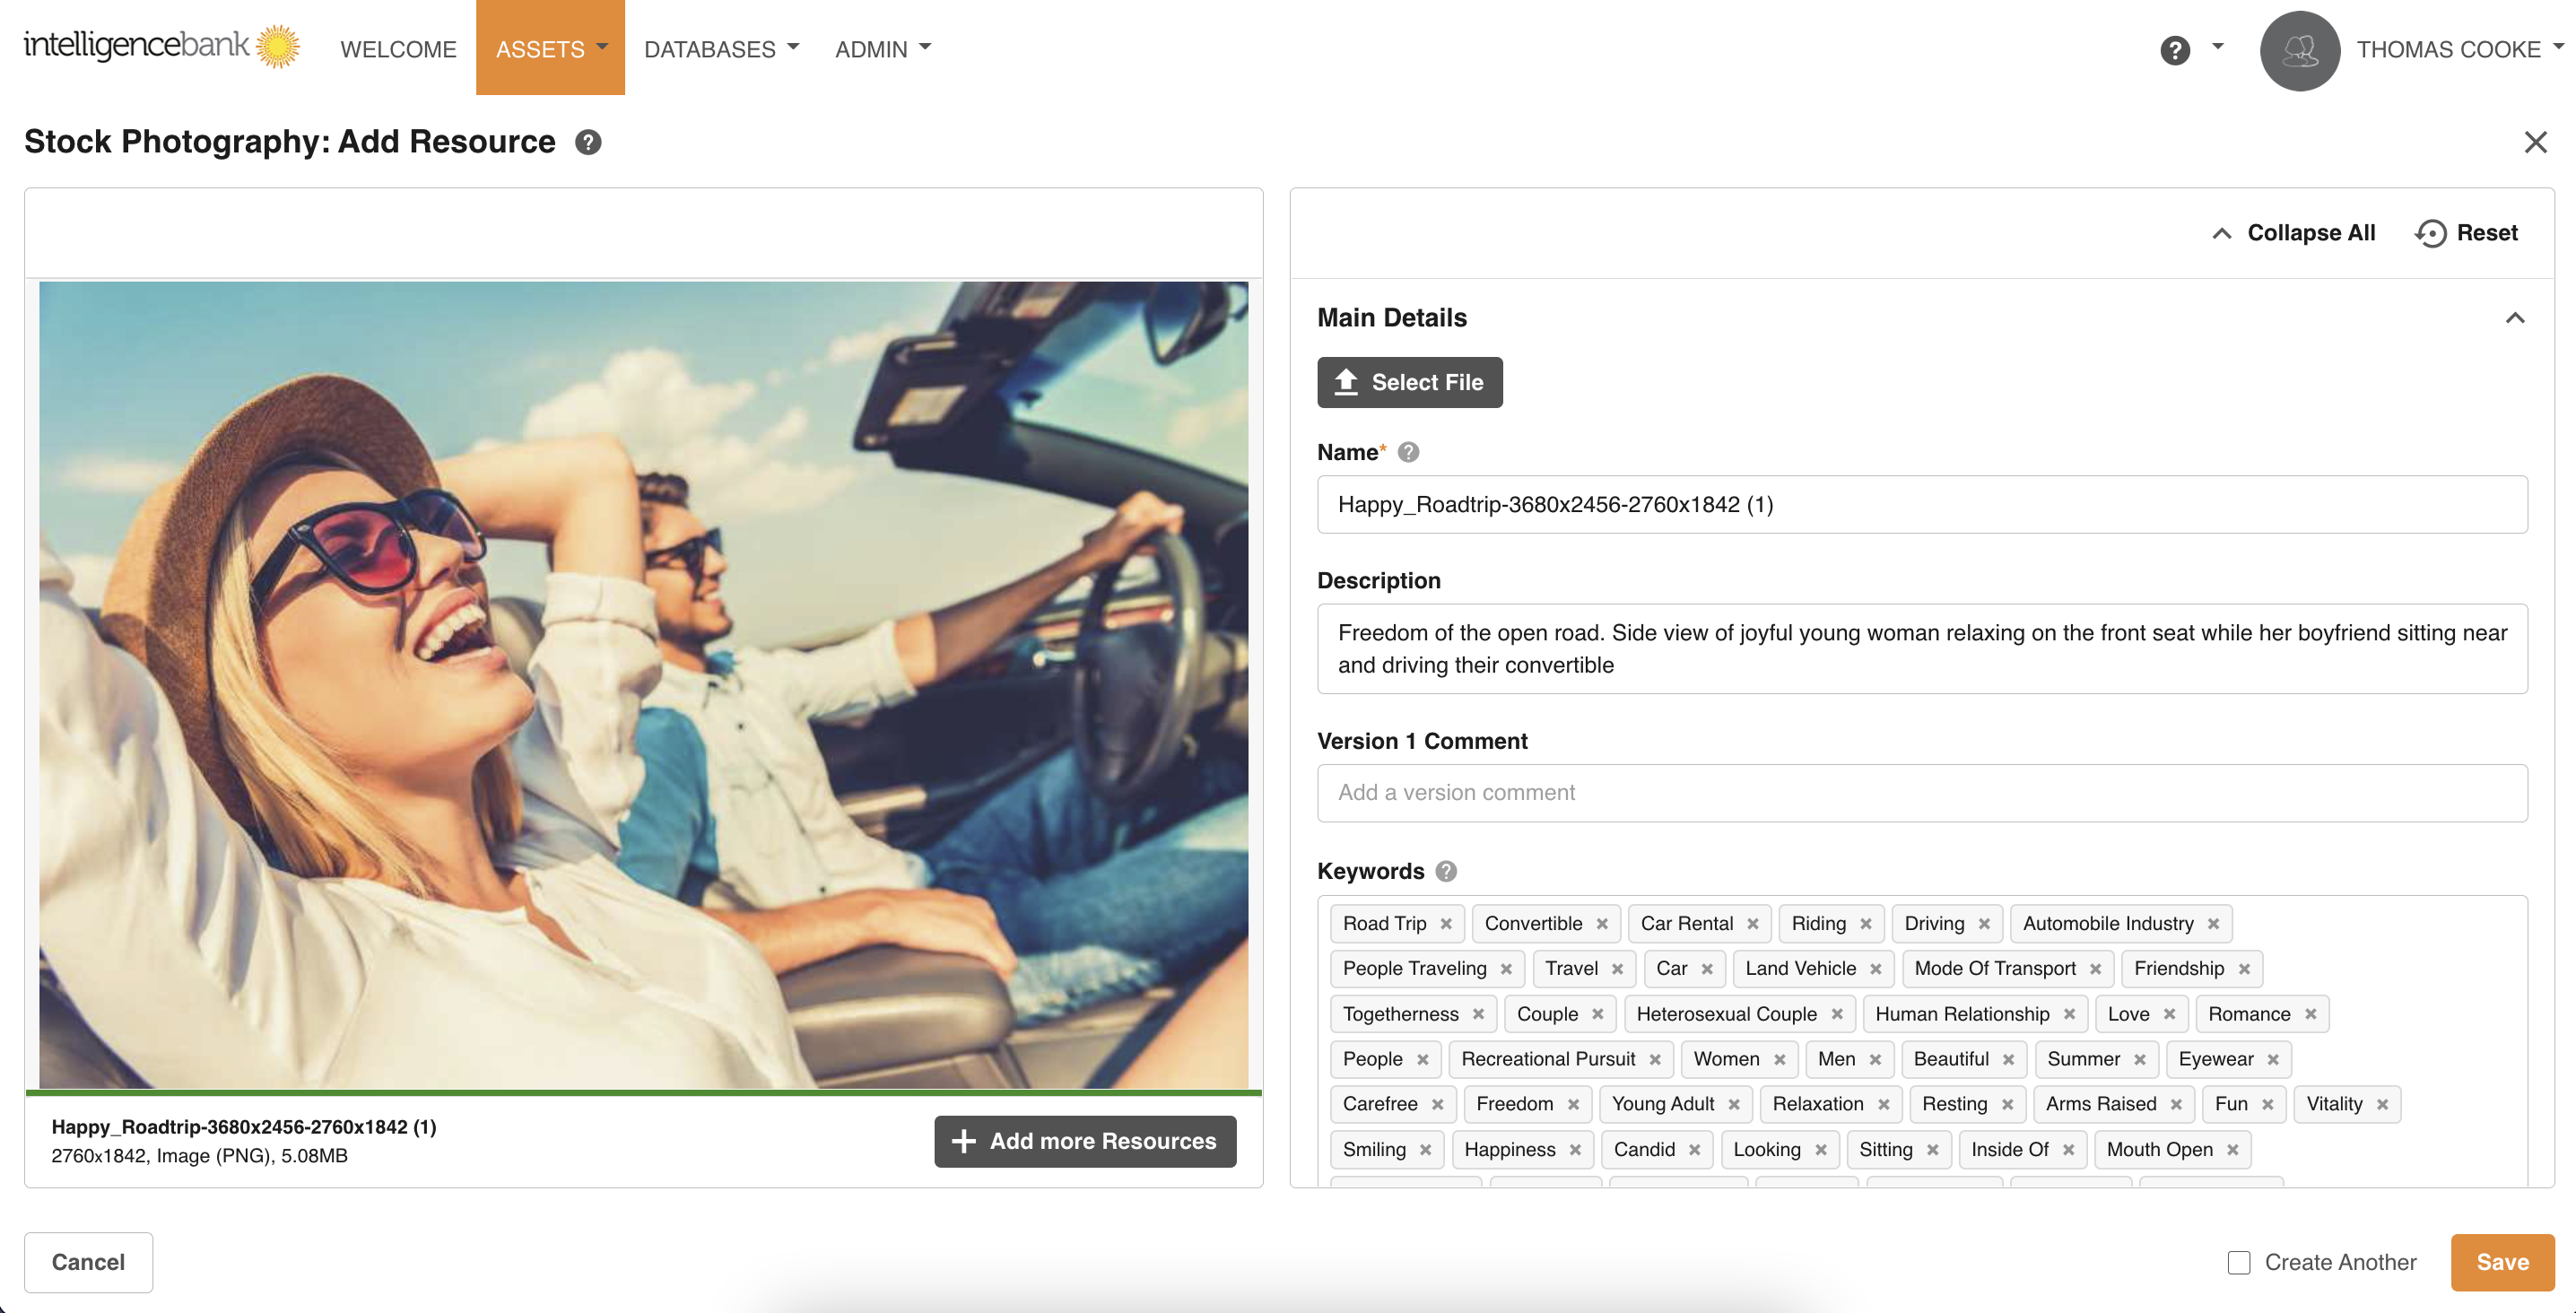Click the help icon beside Add Resource title
This screenshot has width=2576, height=1313.
(588, 143)
